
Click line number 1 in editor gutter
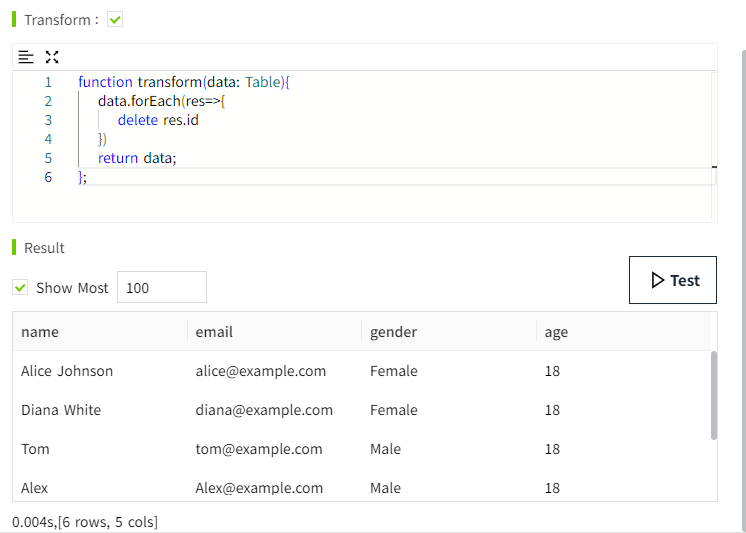point(48,82)
